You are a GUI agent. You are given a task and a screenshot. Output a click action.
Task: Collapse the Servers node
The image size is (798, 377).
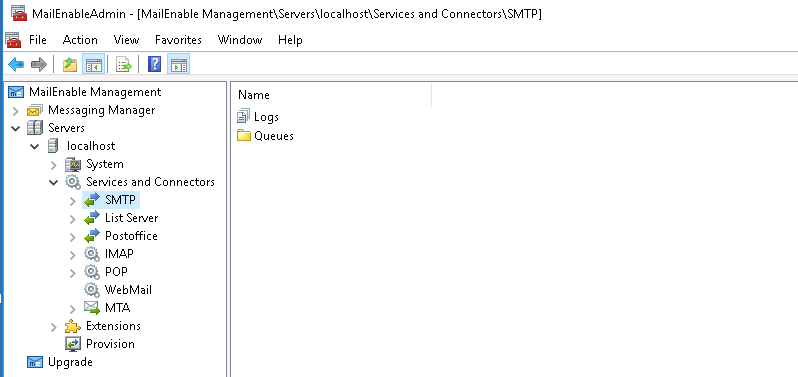tap(16, 128)
